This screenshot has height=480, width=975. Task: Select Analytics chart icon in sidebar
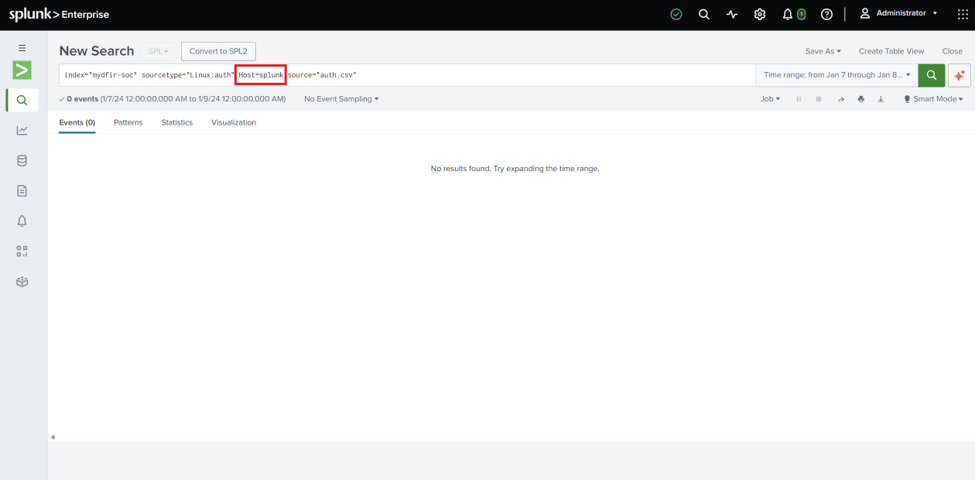(22, 130)
